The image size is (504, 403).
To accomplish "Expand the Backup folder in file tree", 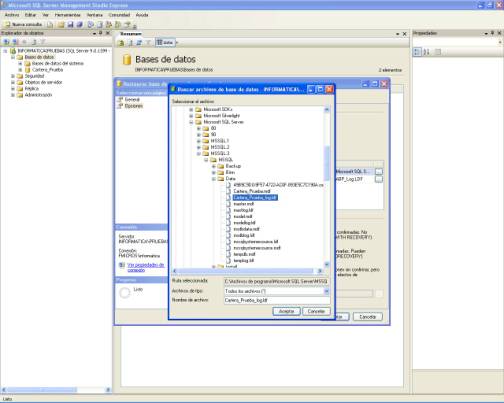I will coord(214,166).
